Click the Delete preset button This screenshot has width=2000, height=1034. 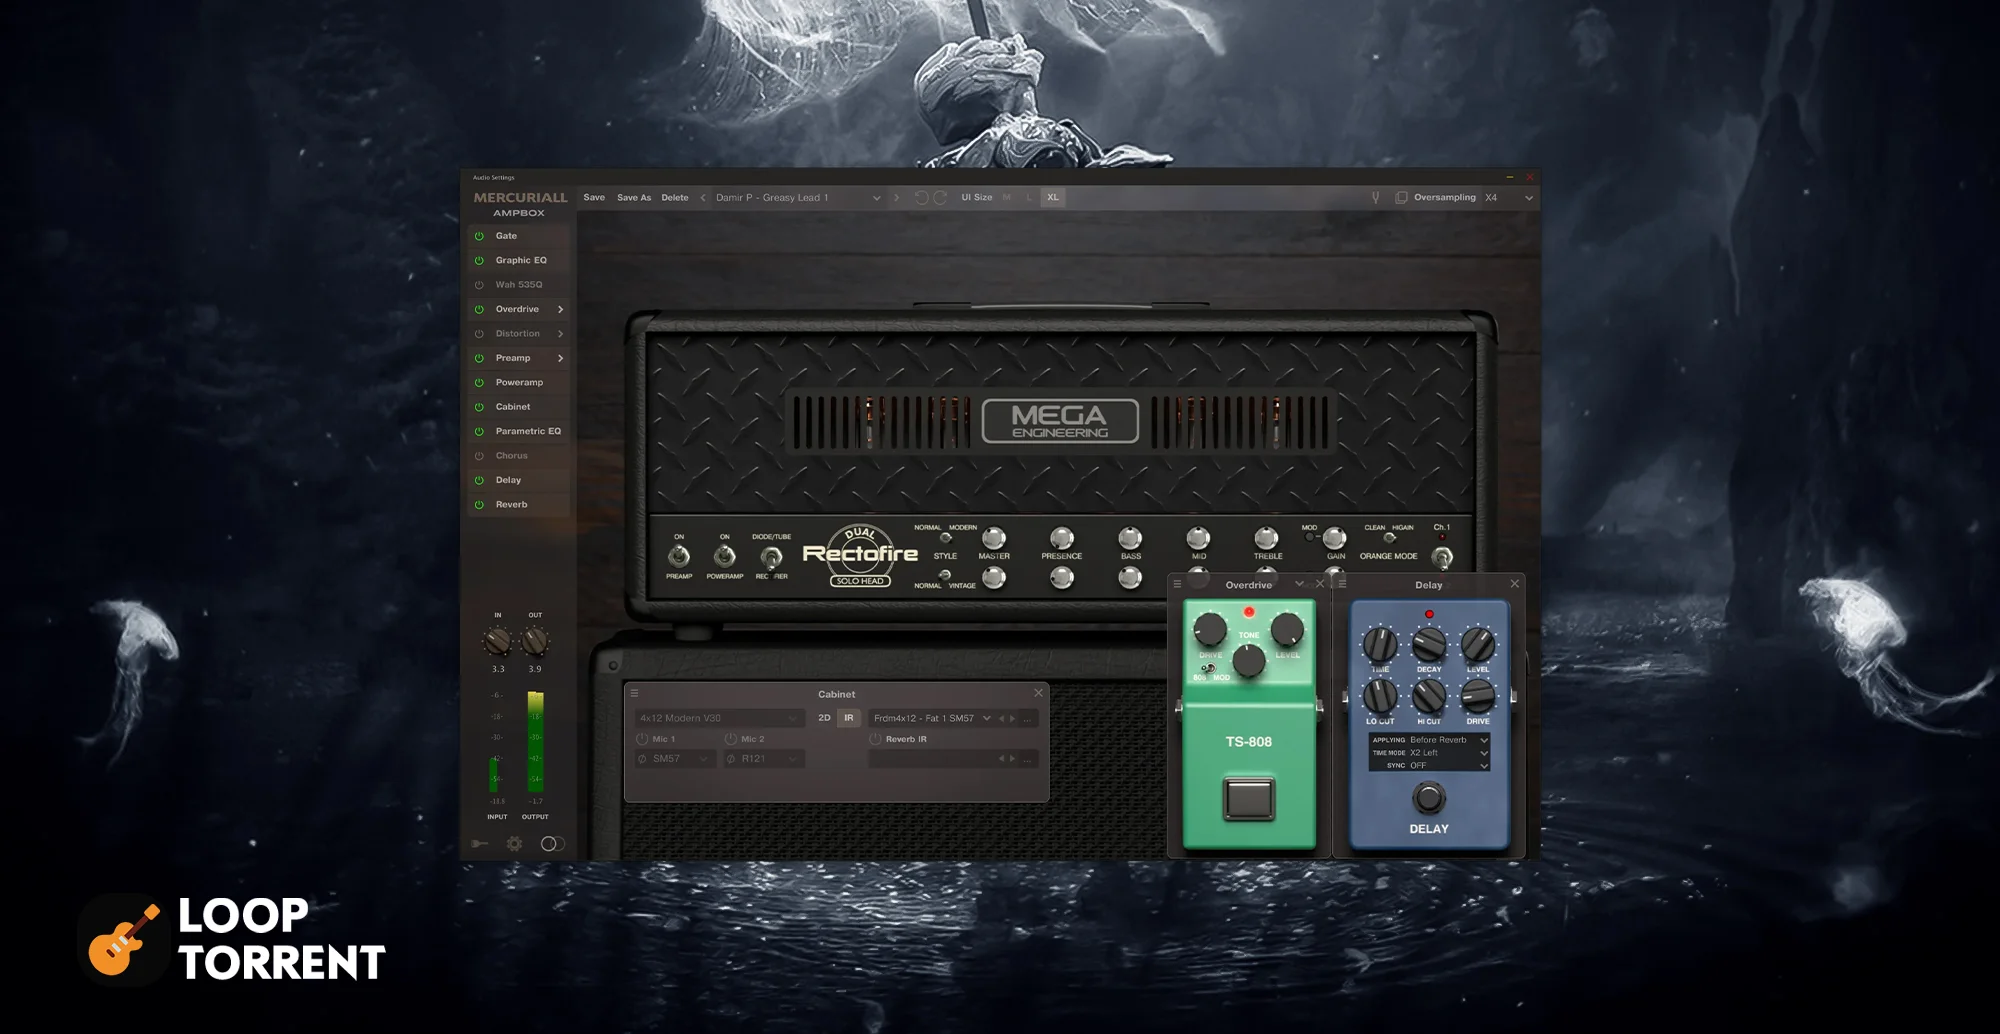click(x=675, y=198)
